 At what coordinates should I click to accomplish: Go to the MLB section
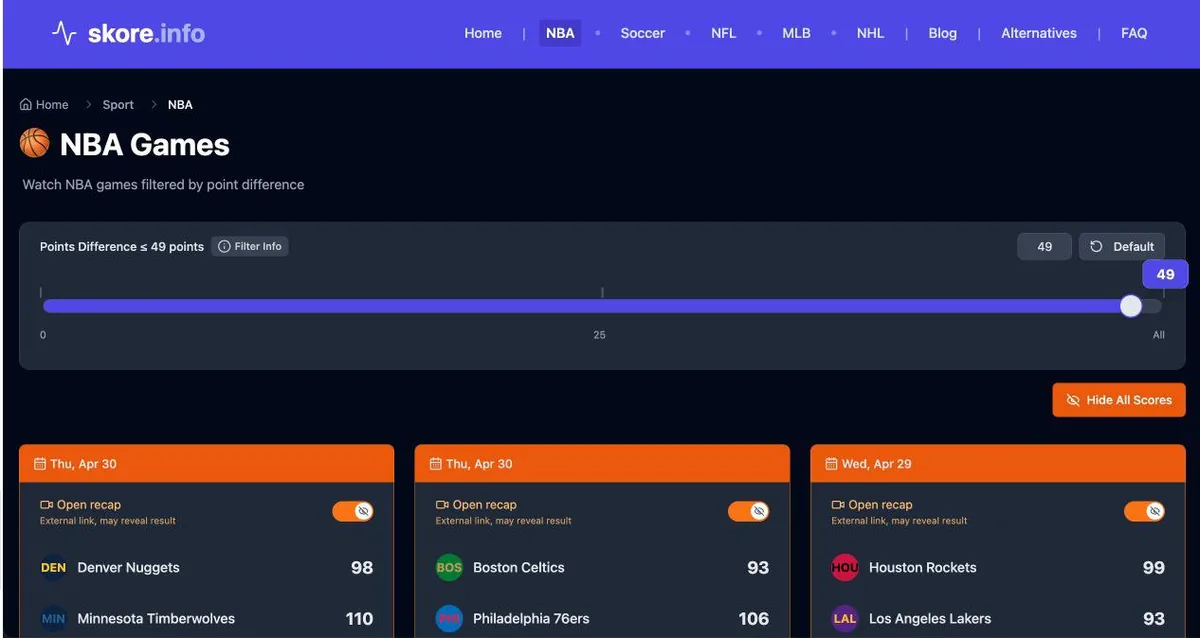tap(796, 33)
